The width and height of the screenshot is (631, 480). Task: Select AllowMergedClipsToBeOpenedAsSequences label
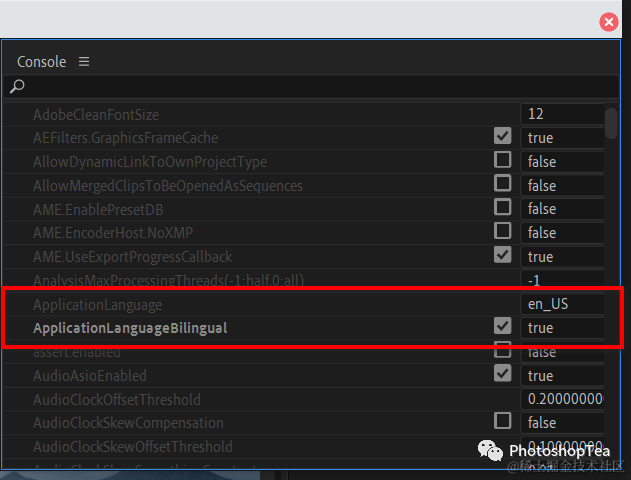[168, 186]
